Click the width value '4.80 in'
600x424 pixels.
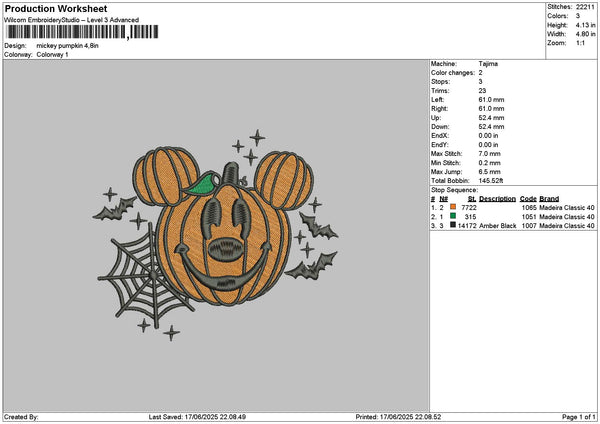[x=585, y=34]
